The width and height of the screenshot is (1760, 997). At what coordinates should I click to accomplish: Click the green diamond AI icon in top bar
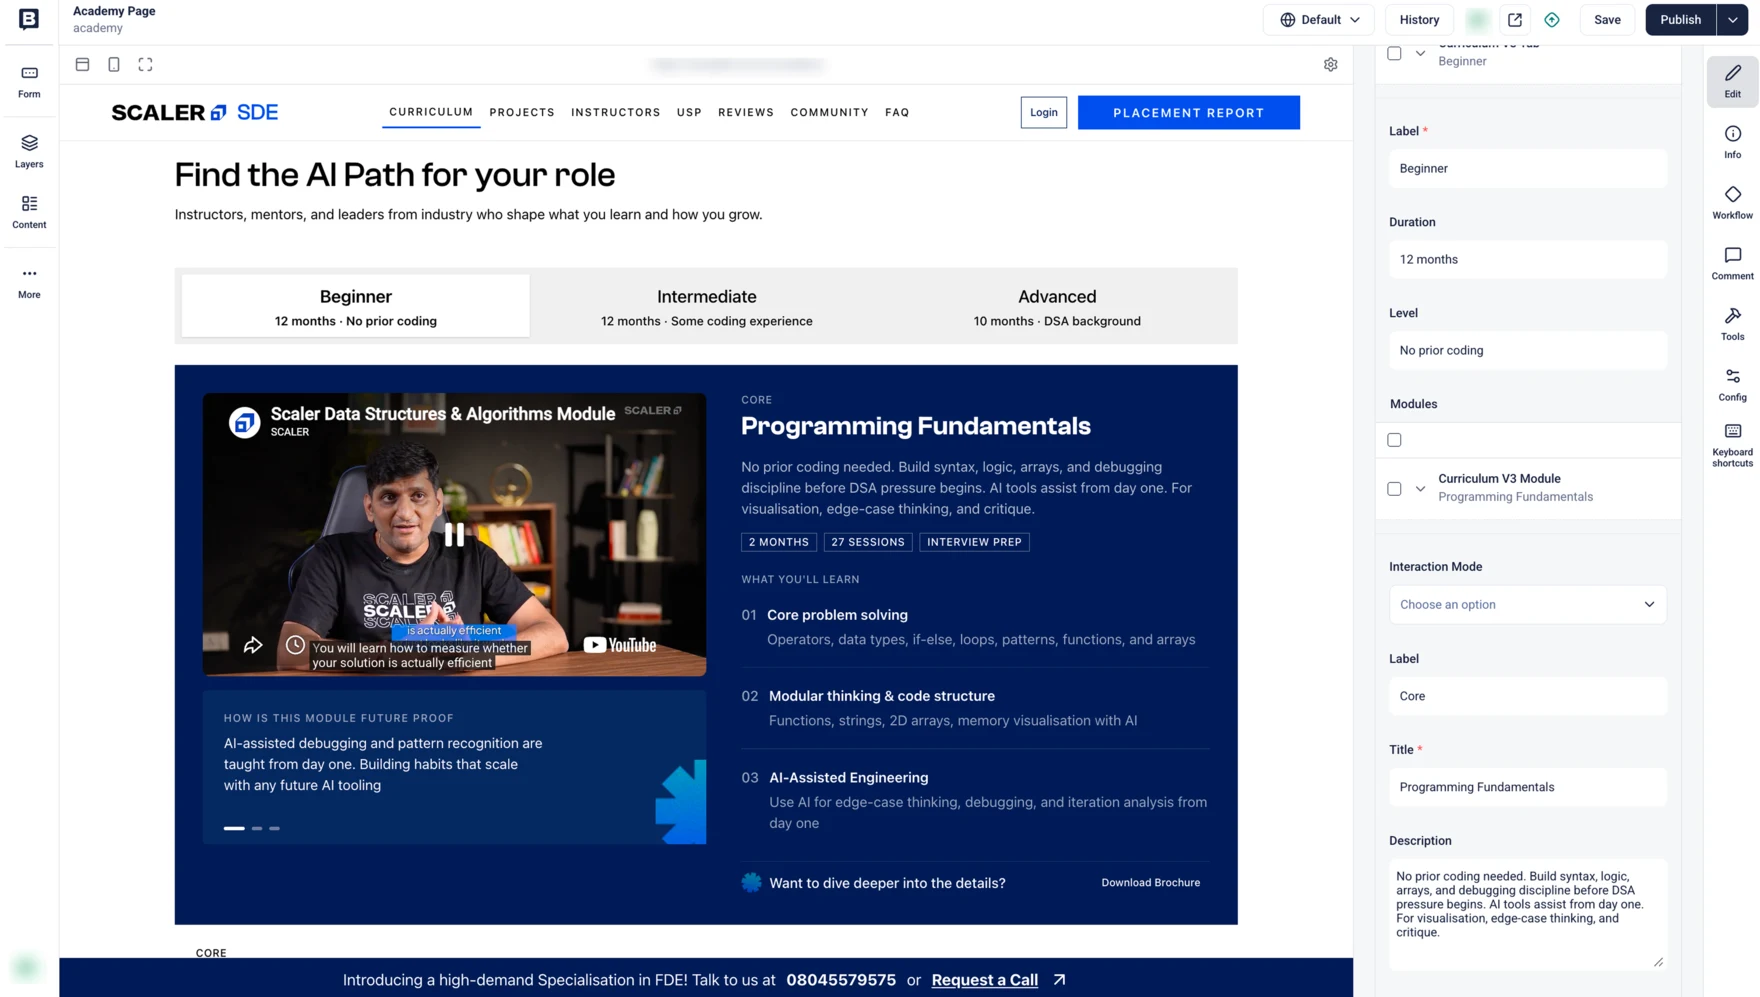[1552, 20]
